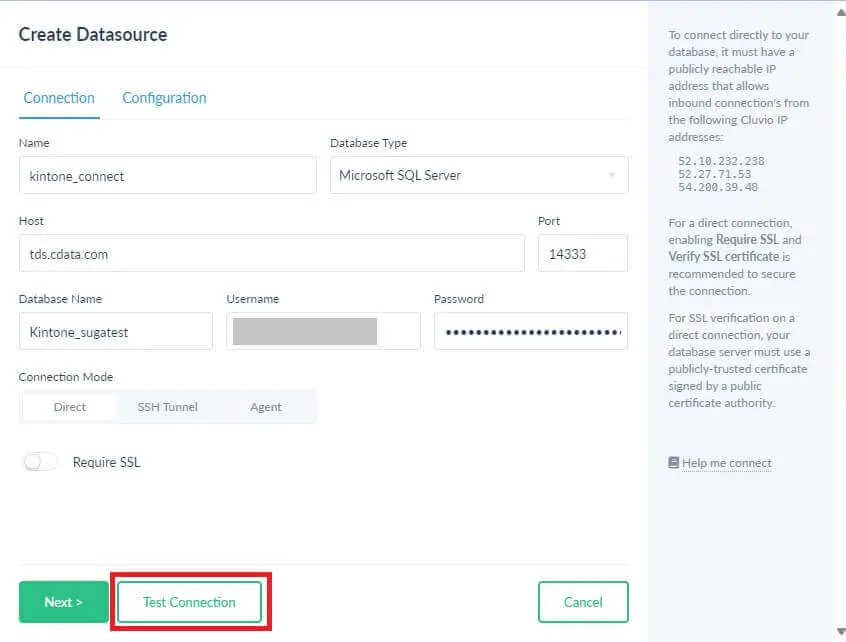Viewport: 846px width, 642px height.
Task: Click the Port number field
Action: pyautogui.click(x=582, y=254)
